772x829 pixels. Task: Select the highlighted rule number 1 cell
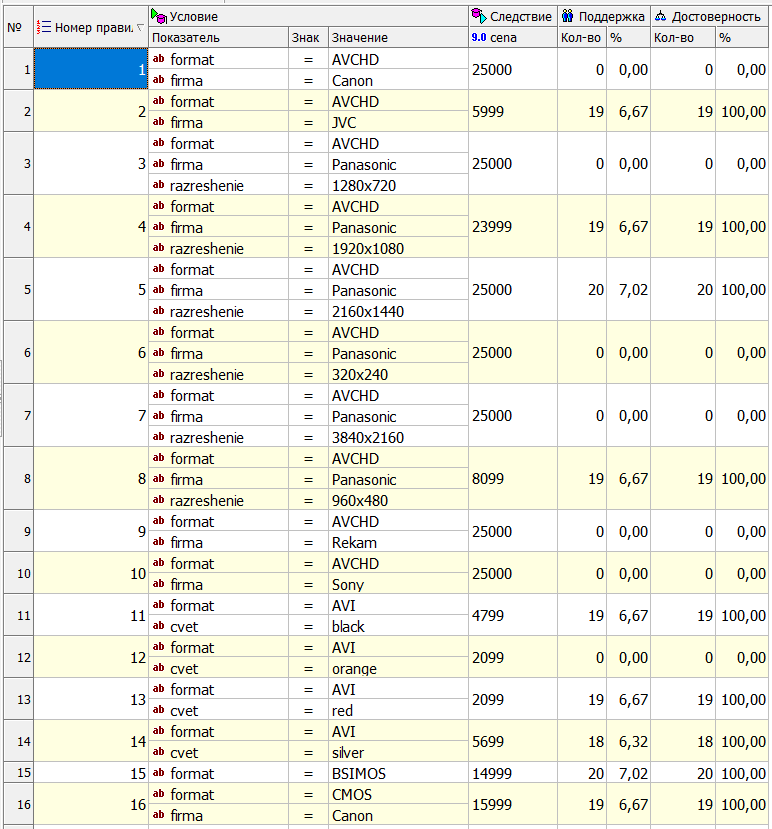tap(91, 69)
